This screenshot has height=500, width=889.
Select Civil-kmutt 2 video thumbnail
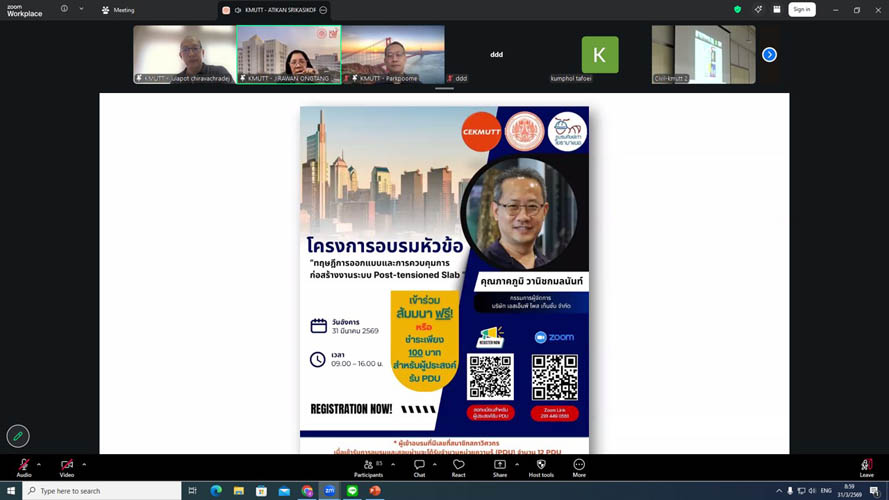[704, 54]
